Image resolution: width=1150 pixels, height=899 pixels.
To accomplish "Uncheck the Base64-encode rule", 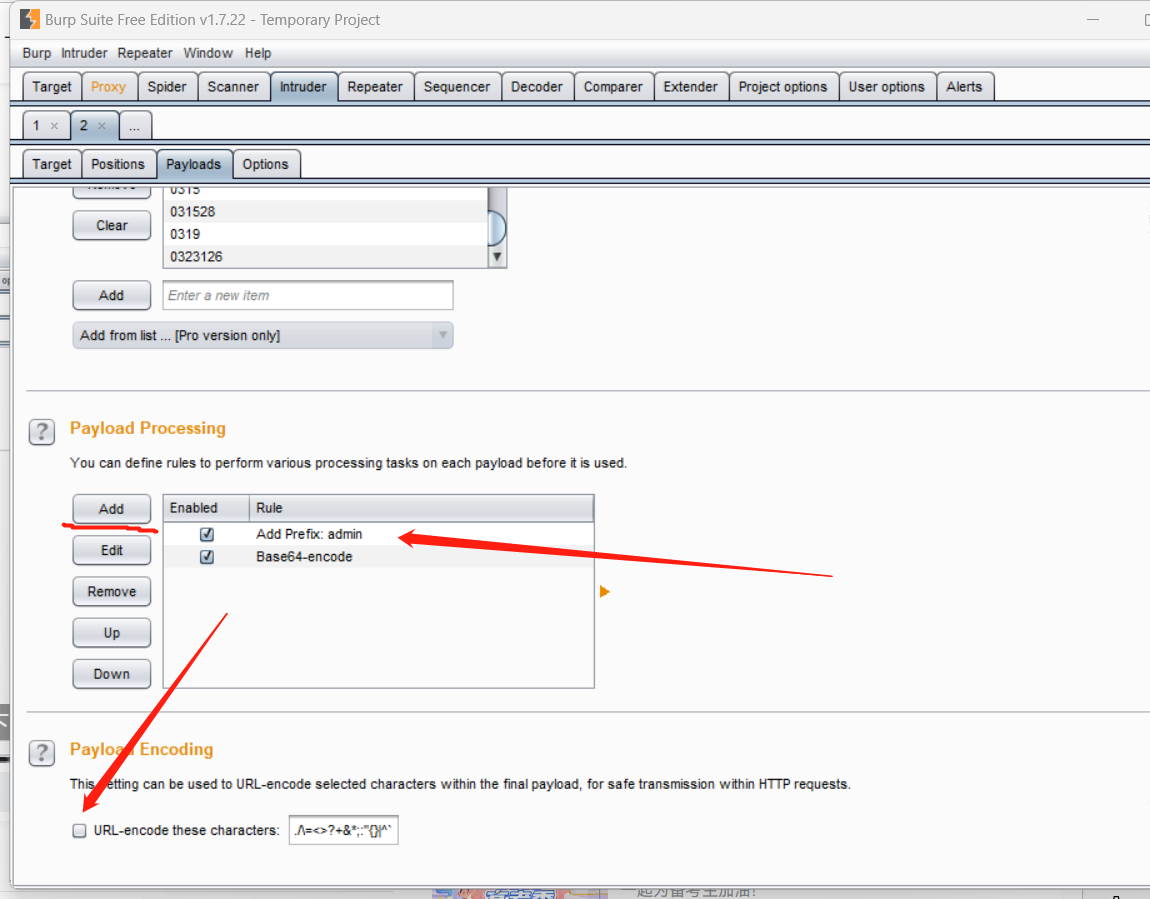I will point(207,557).
